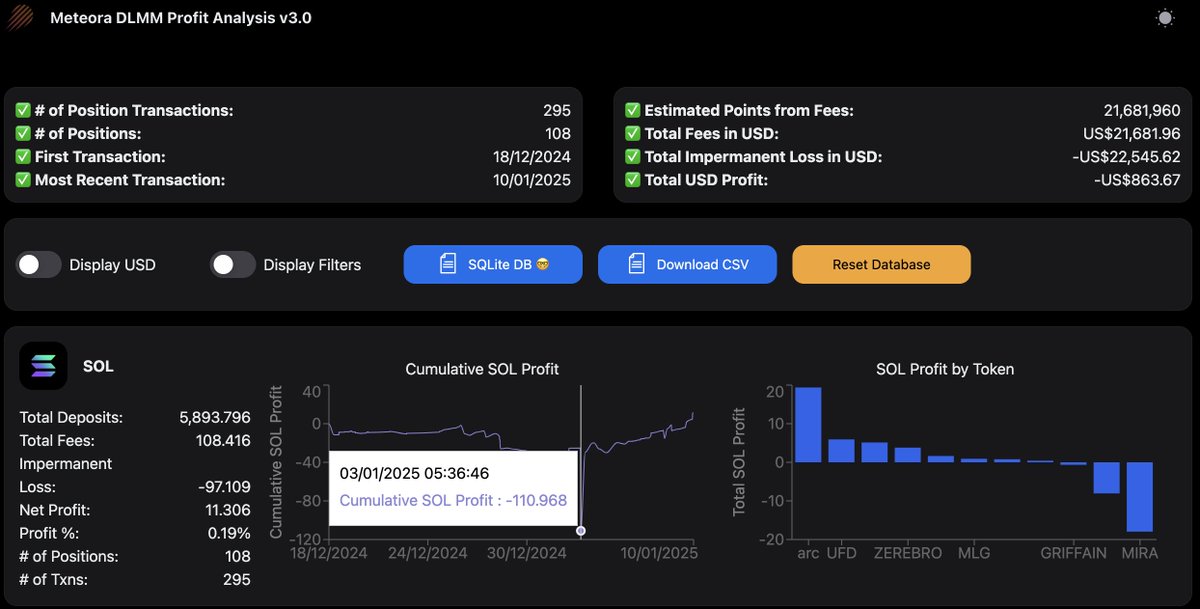Image resolution: width=1200 pixels, height=609 pixels.
Task: Click green checkmark beside Estimated Points from Fees
Action: pos(632,110)
